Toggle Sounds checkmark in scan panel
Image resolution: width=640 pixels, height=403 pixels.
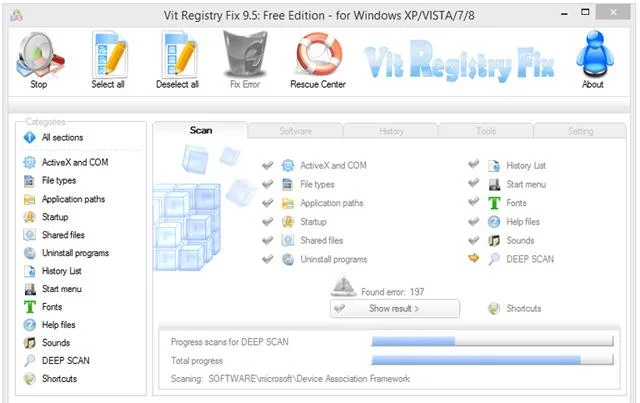point(473,240)
